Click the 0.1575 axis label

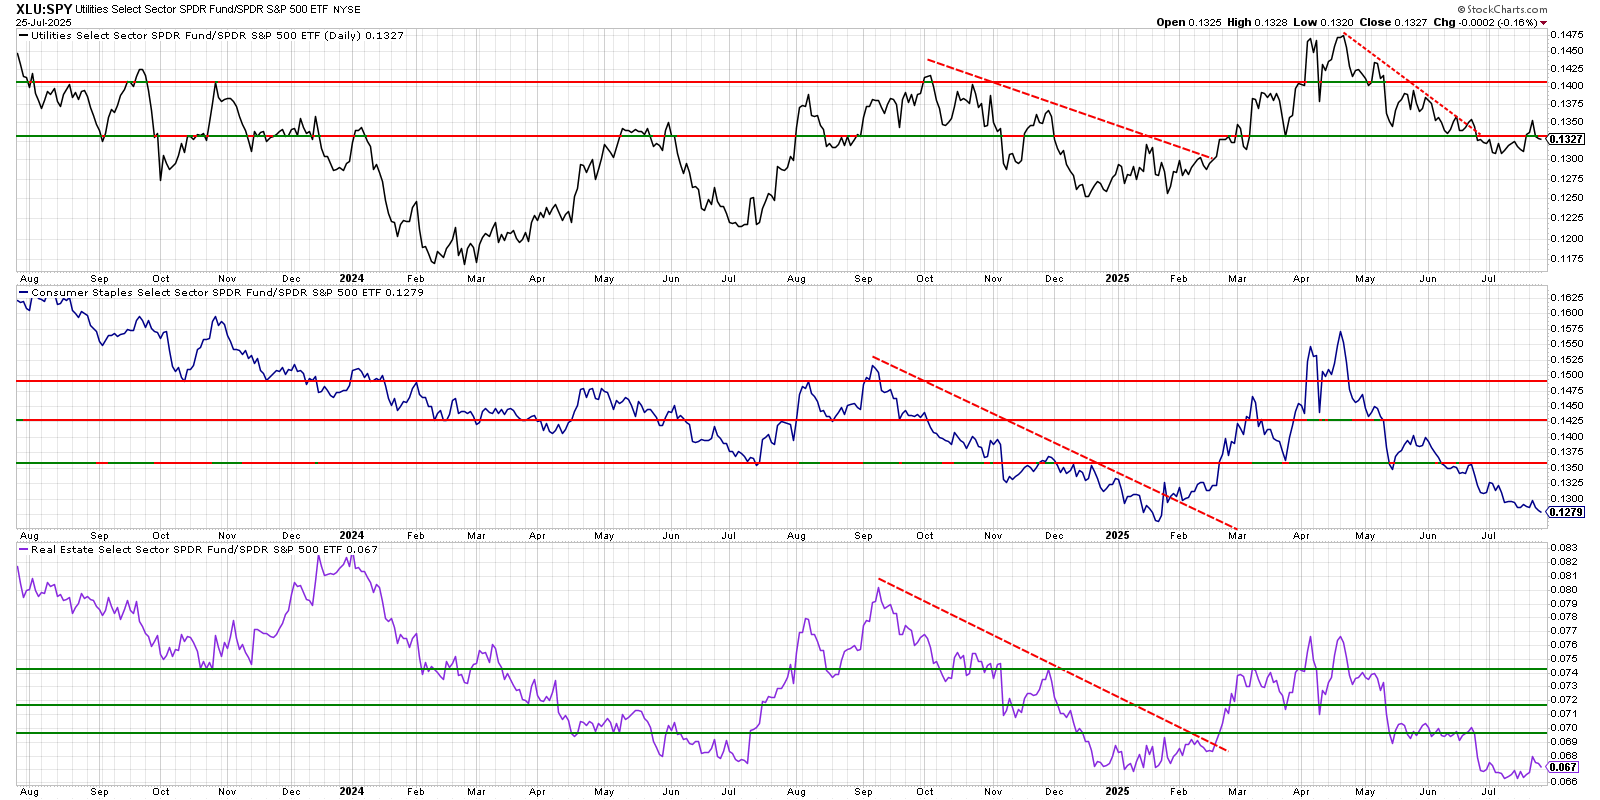pyautogui.click(x=1567, y=328)
